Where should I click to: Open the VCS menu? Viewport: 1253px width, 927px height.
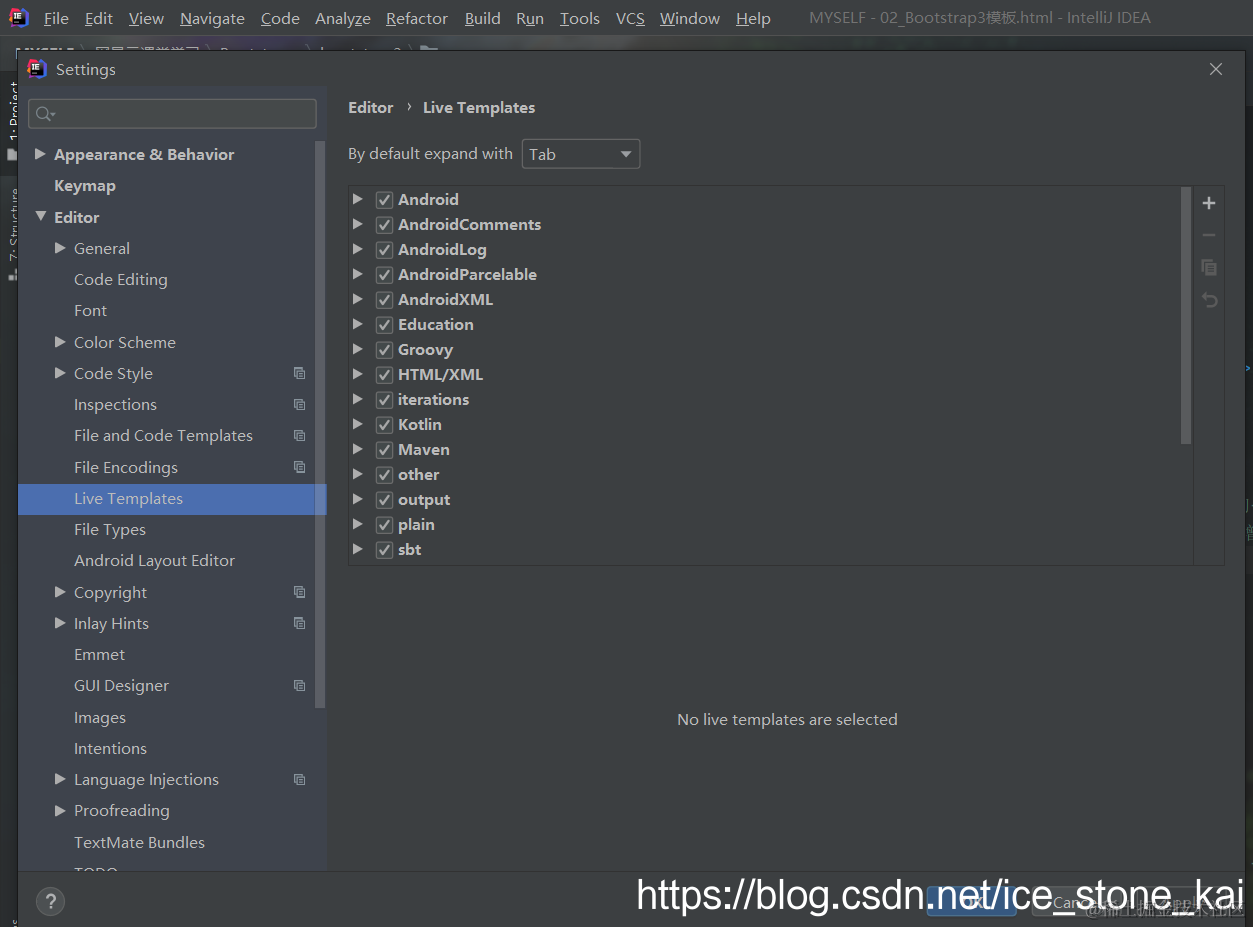[630, 18]
